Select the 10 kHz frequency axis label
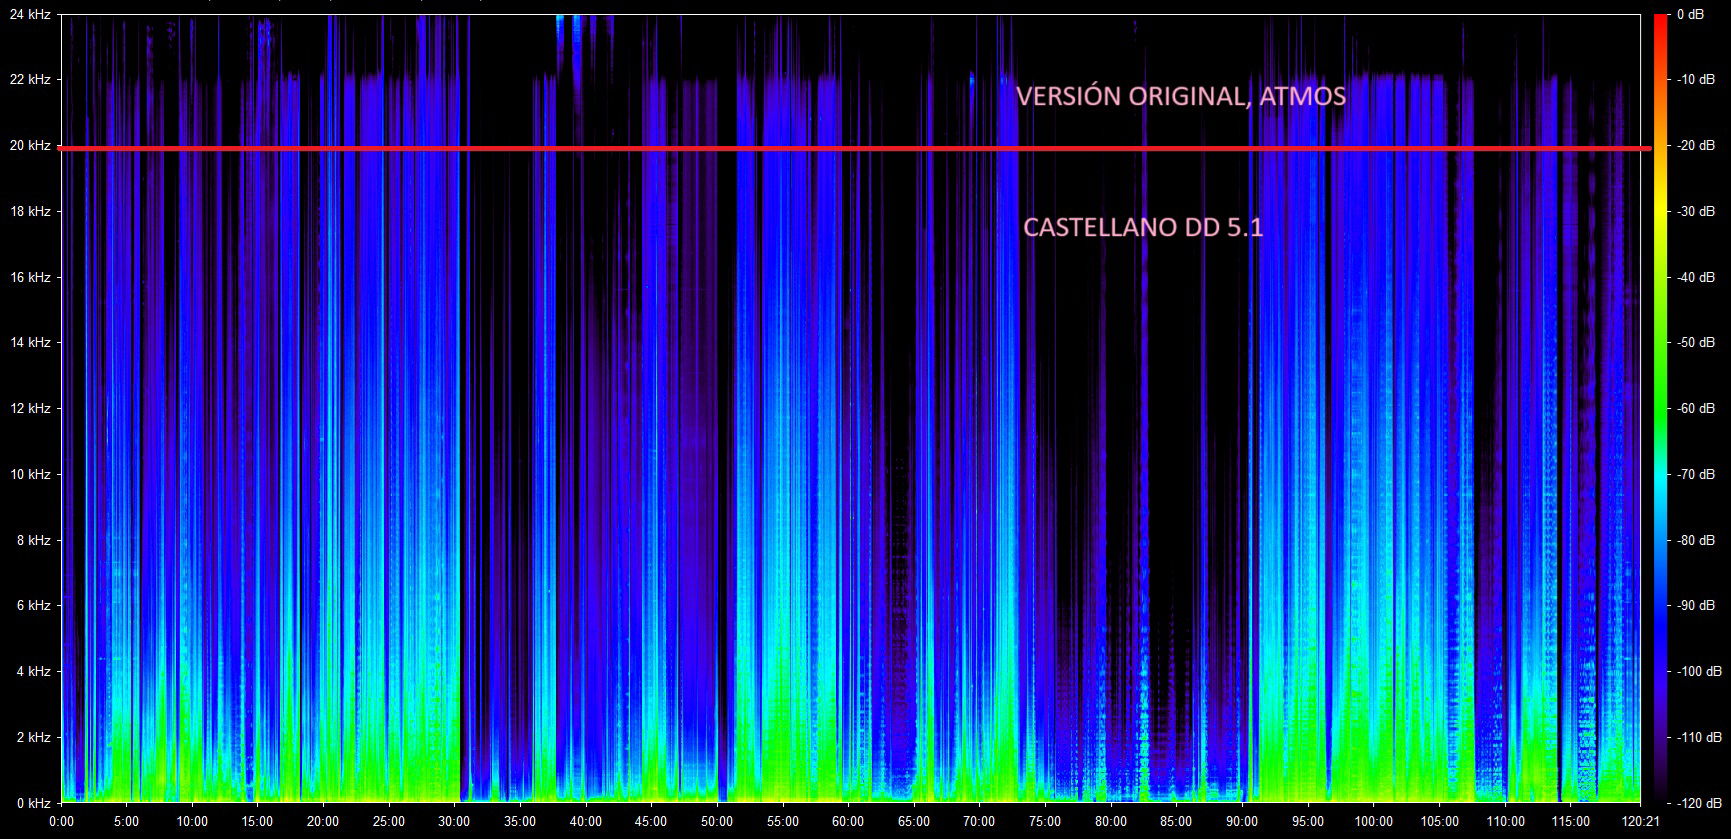The height and width of the screenshot is (839, 1731). (x=30, y=475)
